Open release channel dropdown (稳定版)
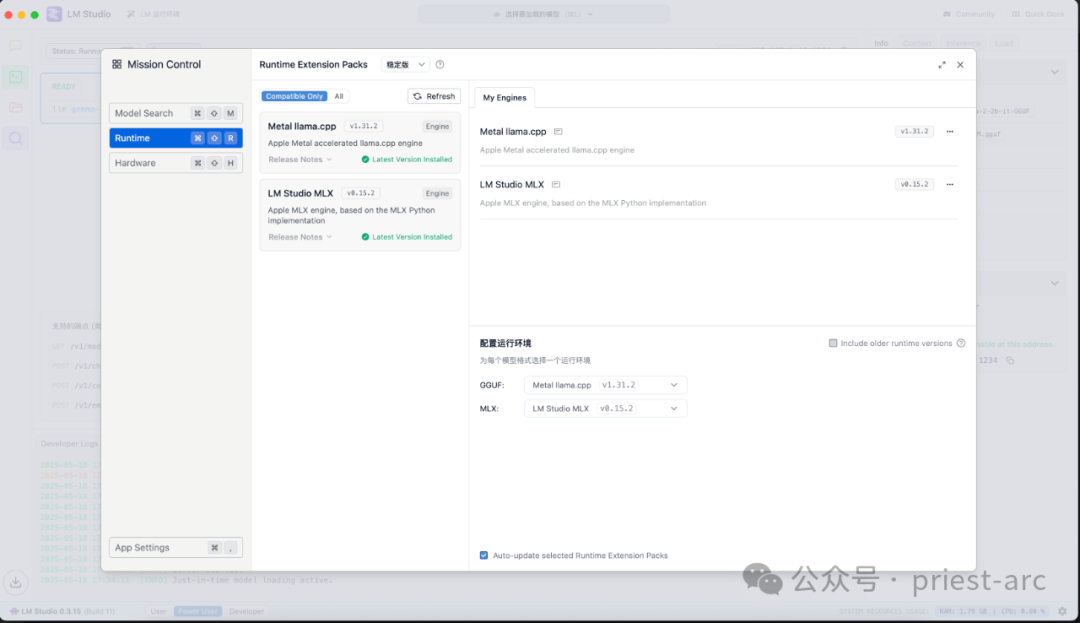The image size is (1080, 623). click(x=405, y=65)
